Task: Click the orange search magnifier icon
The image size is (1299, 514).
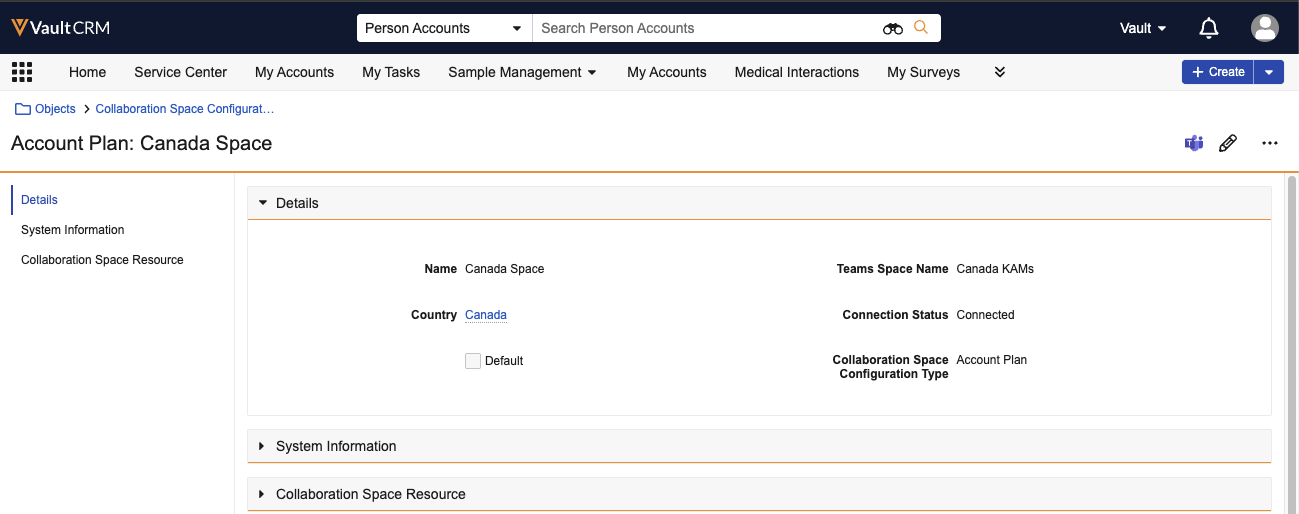Action: coord(921,28)
